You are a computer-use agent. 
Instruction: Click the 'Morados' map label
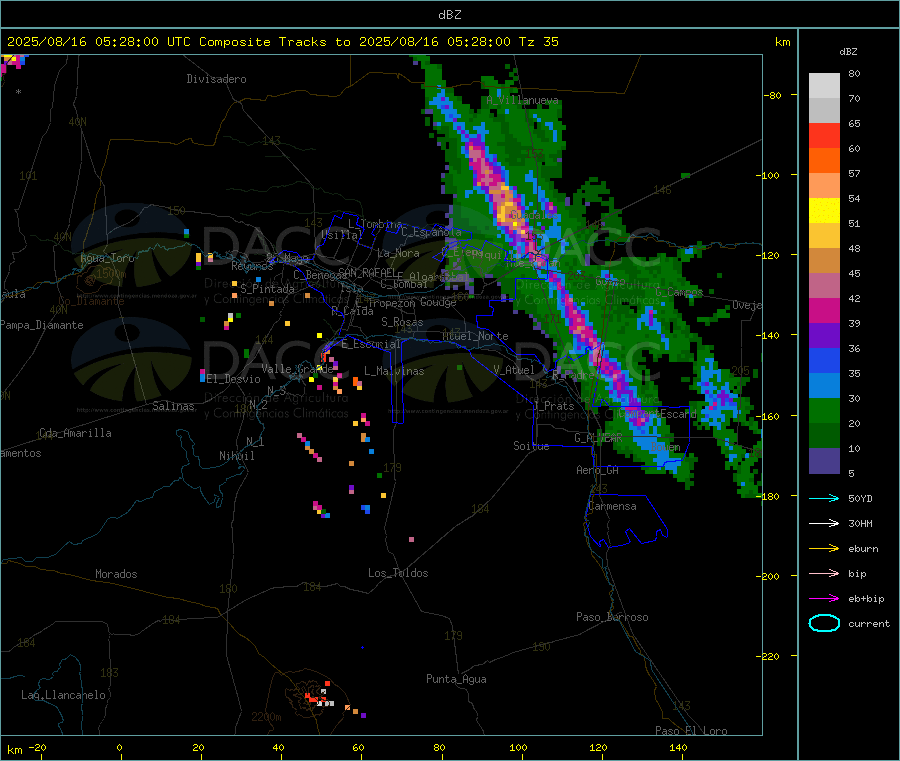116,574
